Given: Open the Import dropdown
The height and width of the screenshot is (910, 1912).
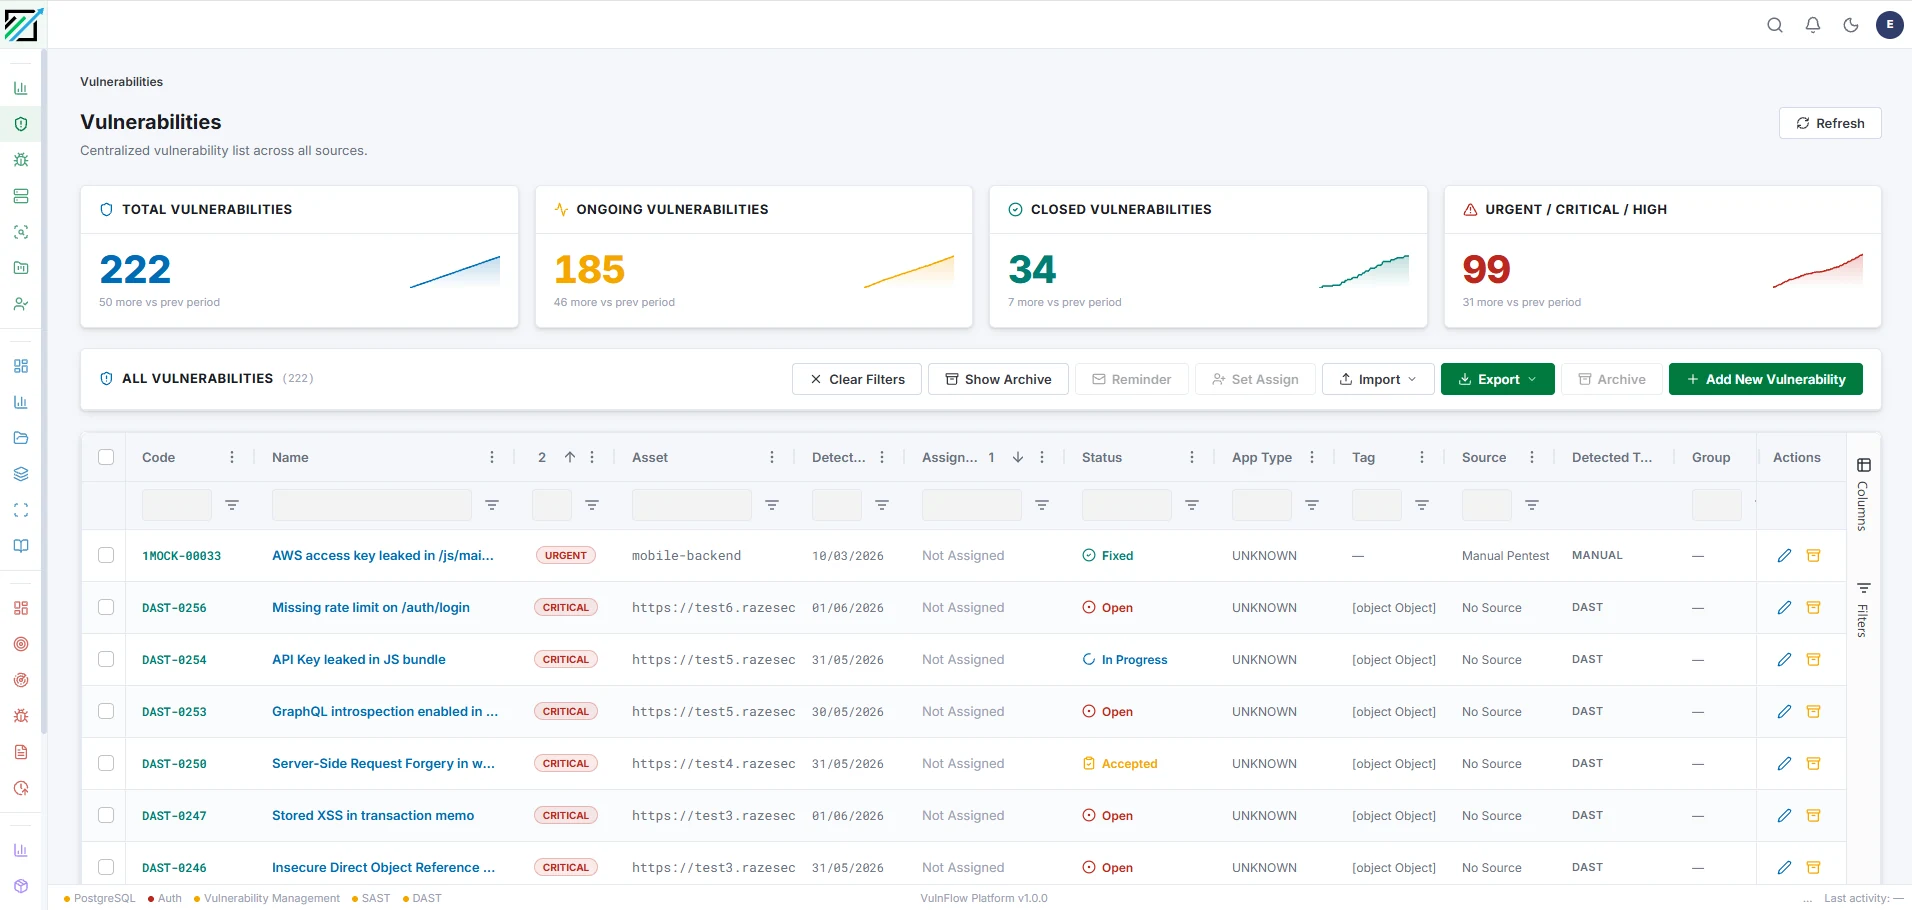Looking at the screenshot, I should (x=1378, y=379).
